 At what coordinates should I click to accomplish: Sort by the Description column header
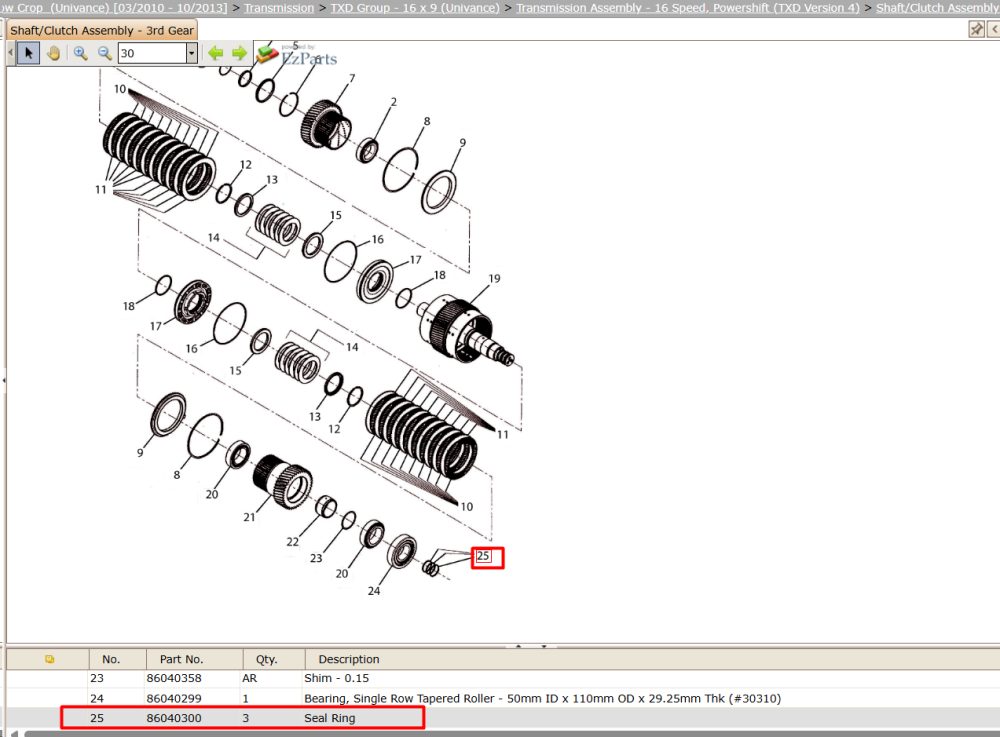coord(349,659)
